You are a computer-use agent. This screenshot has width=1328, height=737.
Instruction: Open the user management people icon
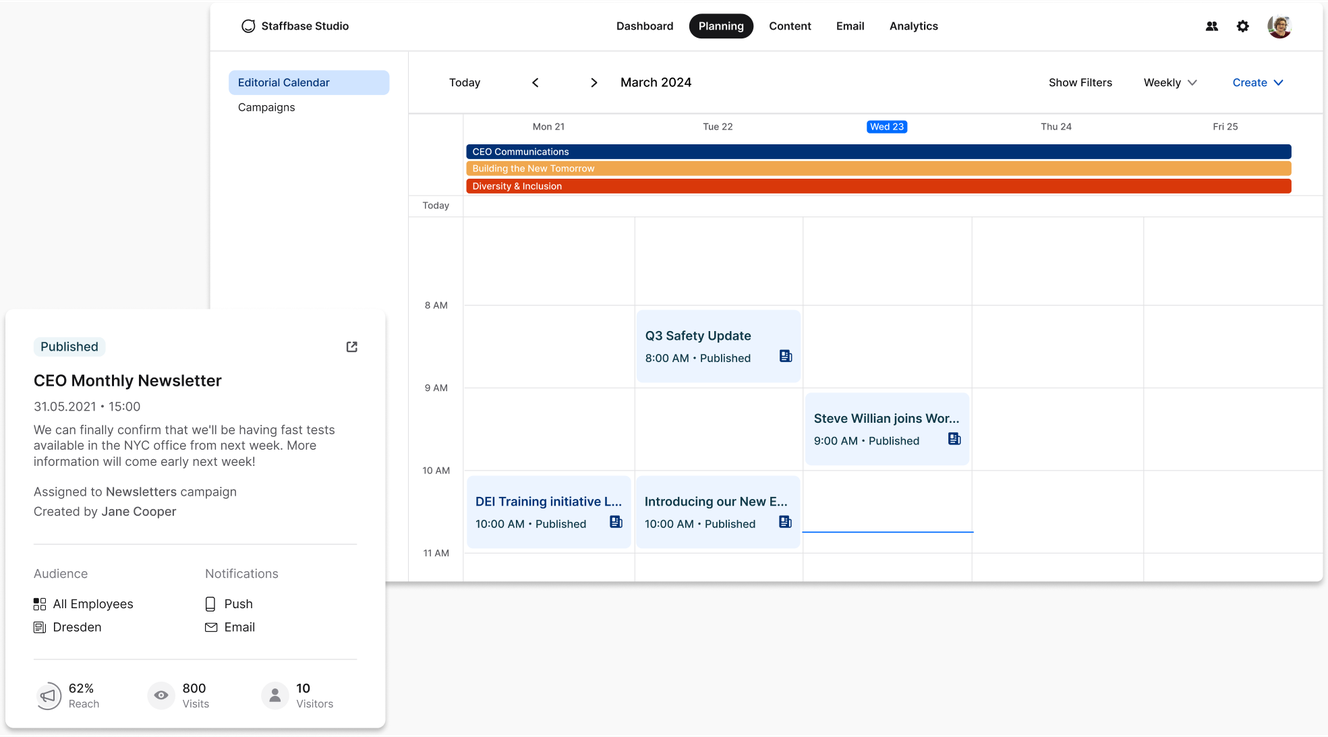point(1212,26)
